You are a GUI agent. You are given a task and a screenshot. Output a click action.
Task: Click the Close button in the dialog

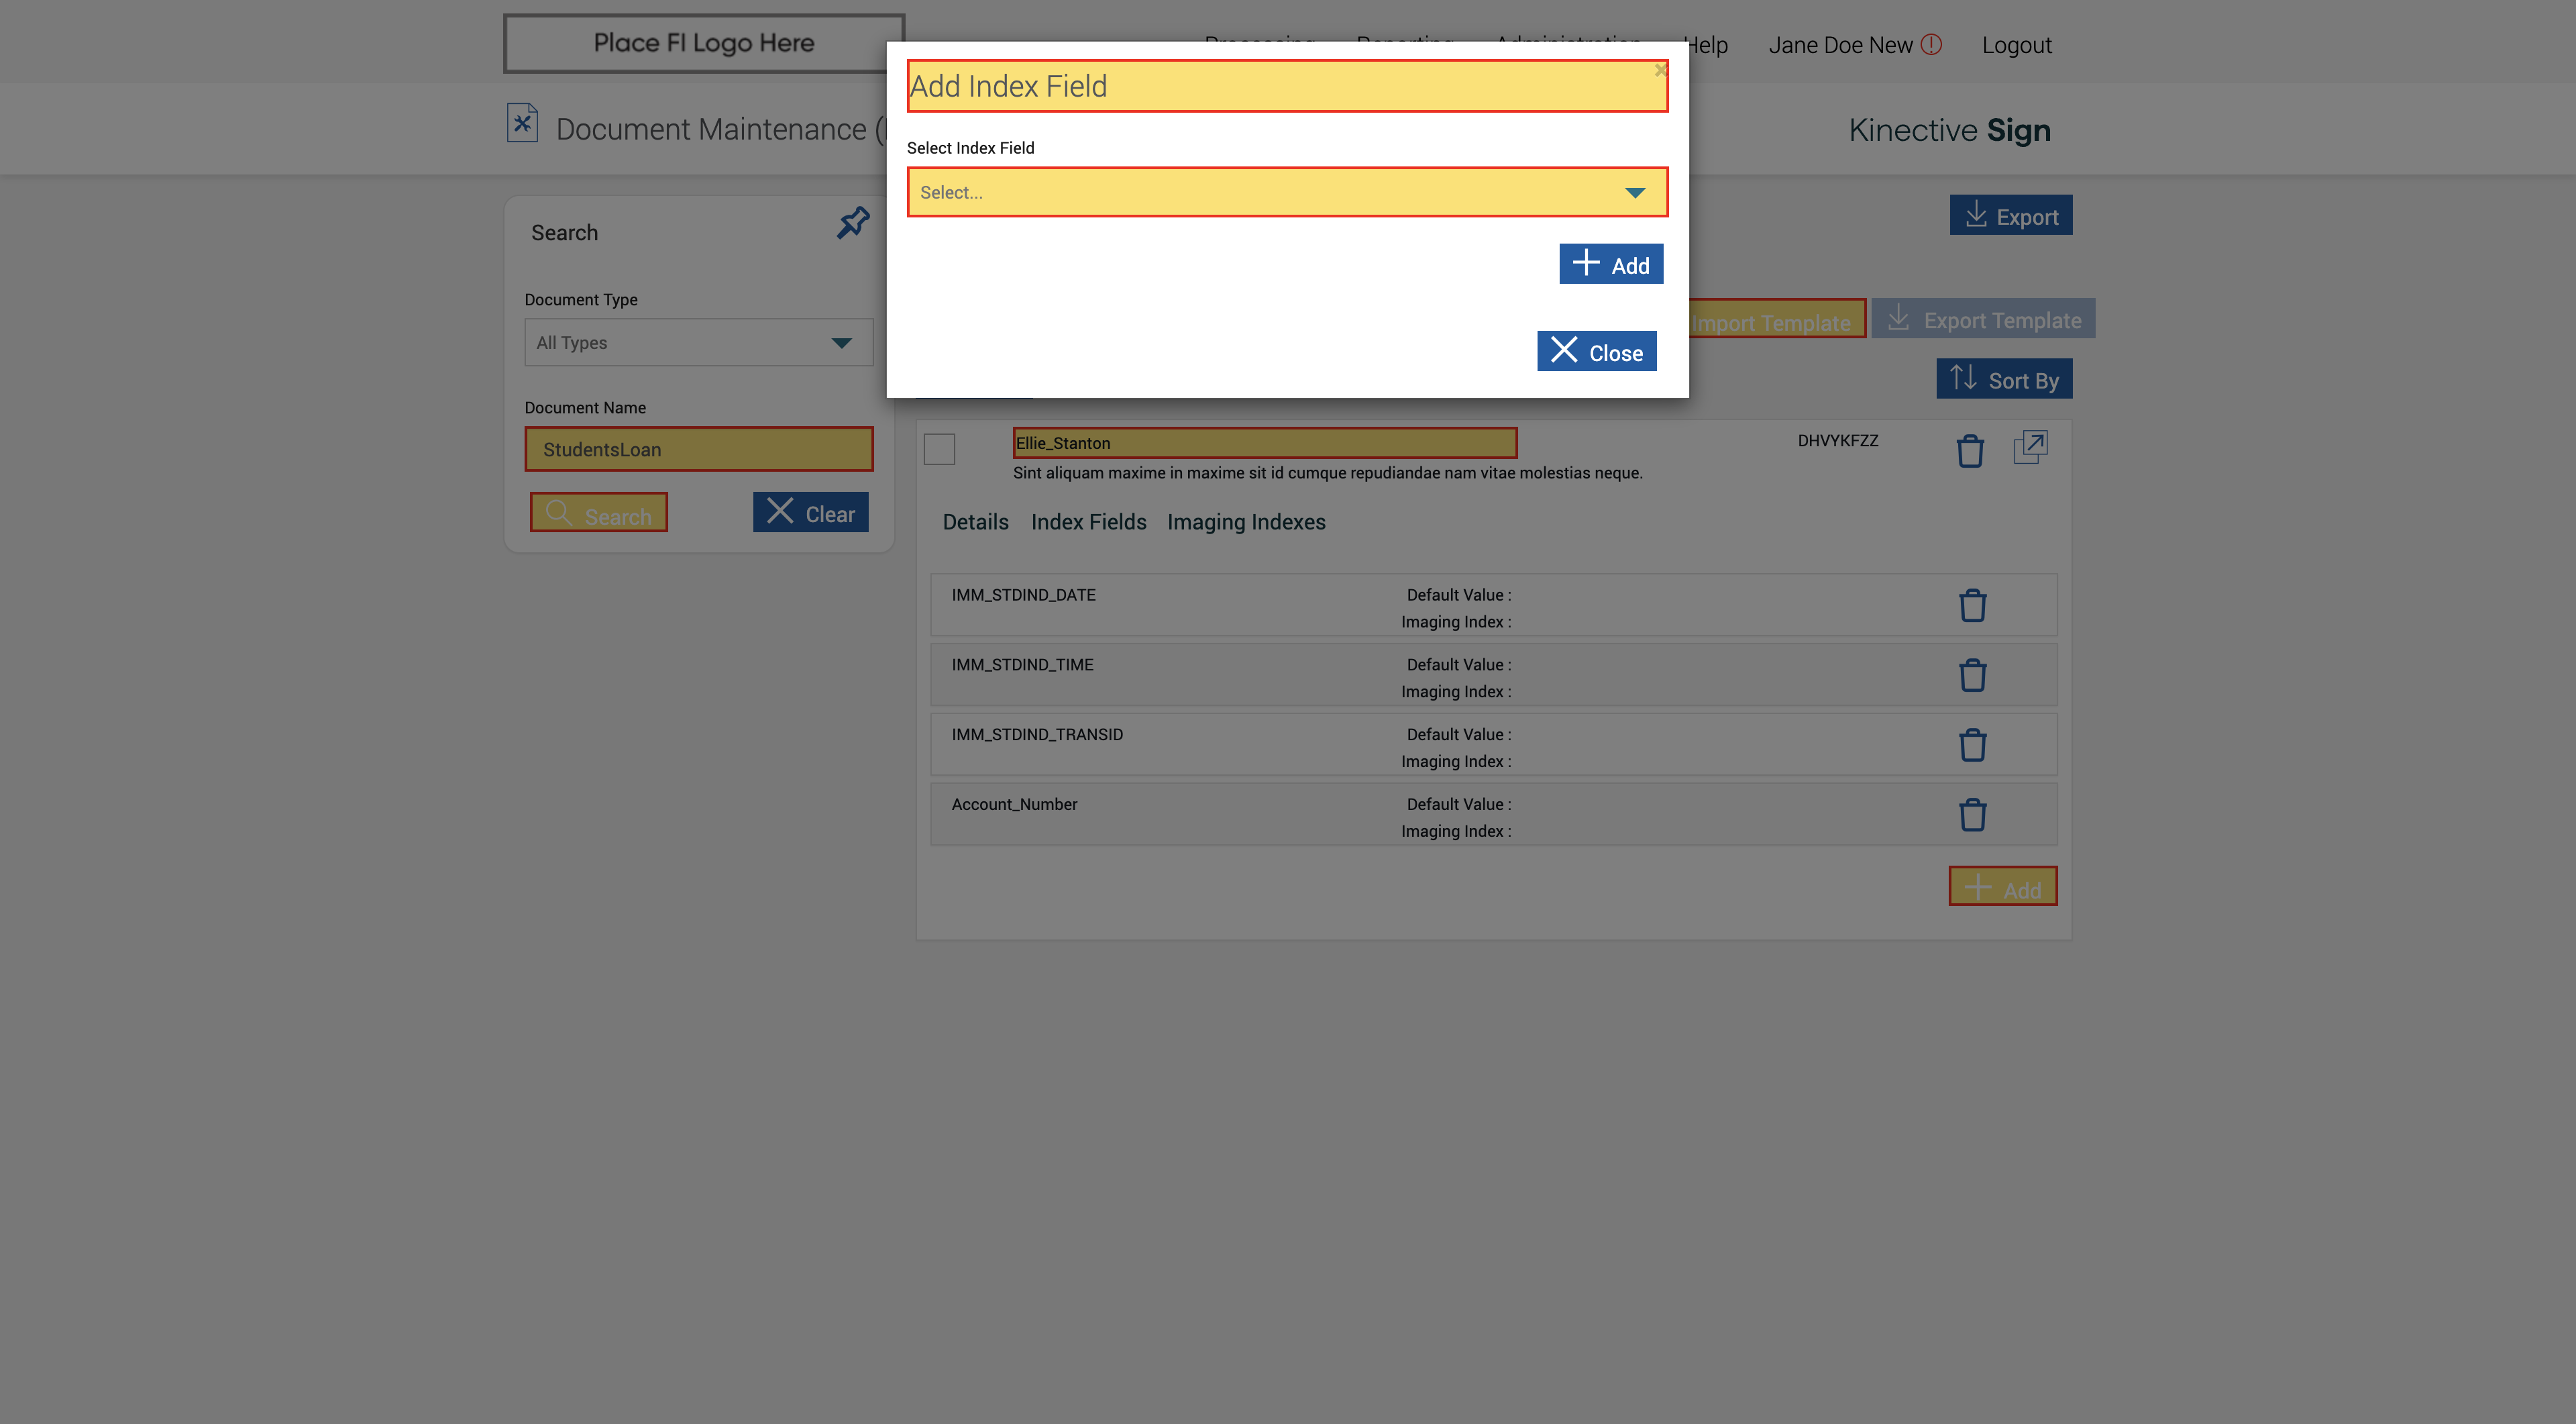1596,351
